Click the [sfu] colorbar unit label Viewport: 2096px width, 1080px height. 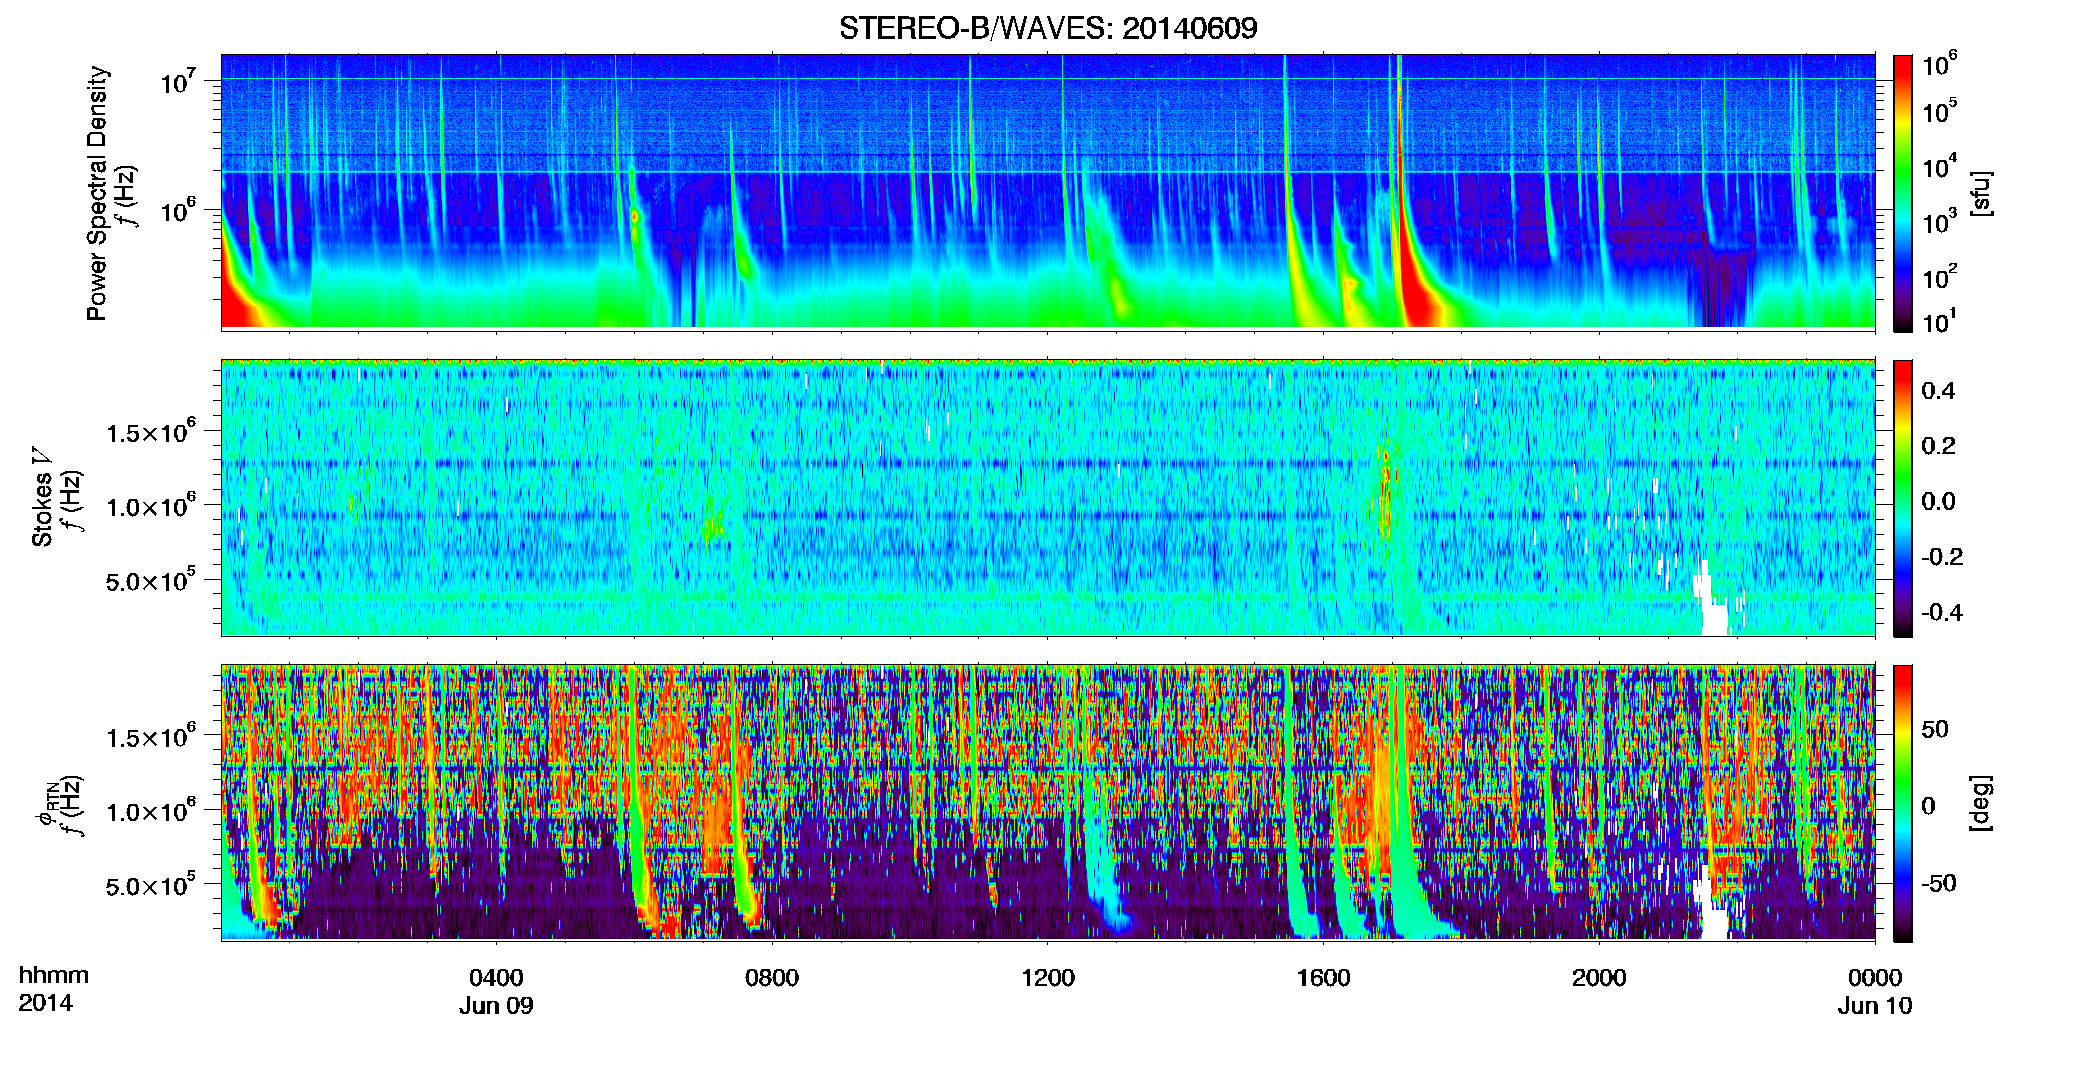pyautogui.click(x=1981, y=194)
